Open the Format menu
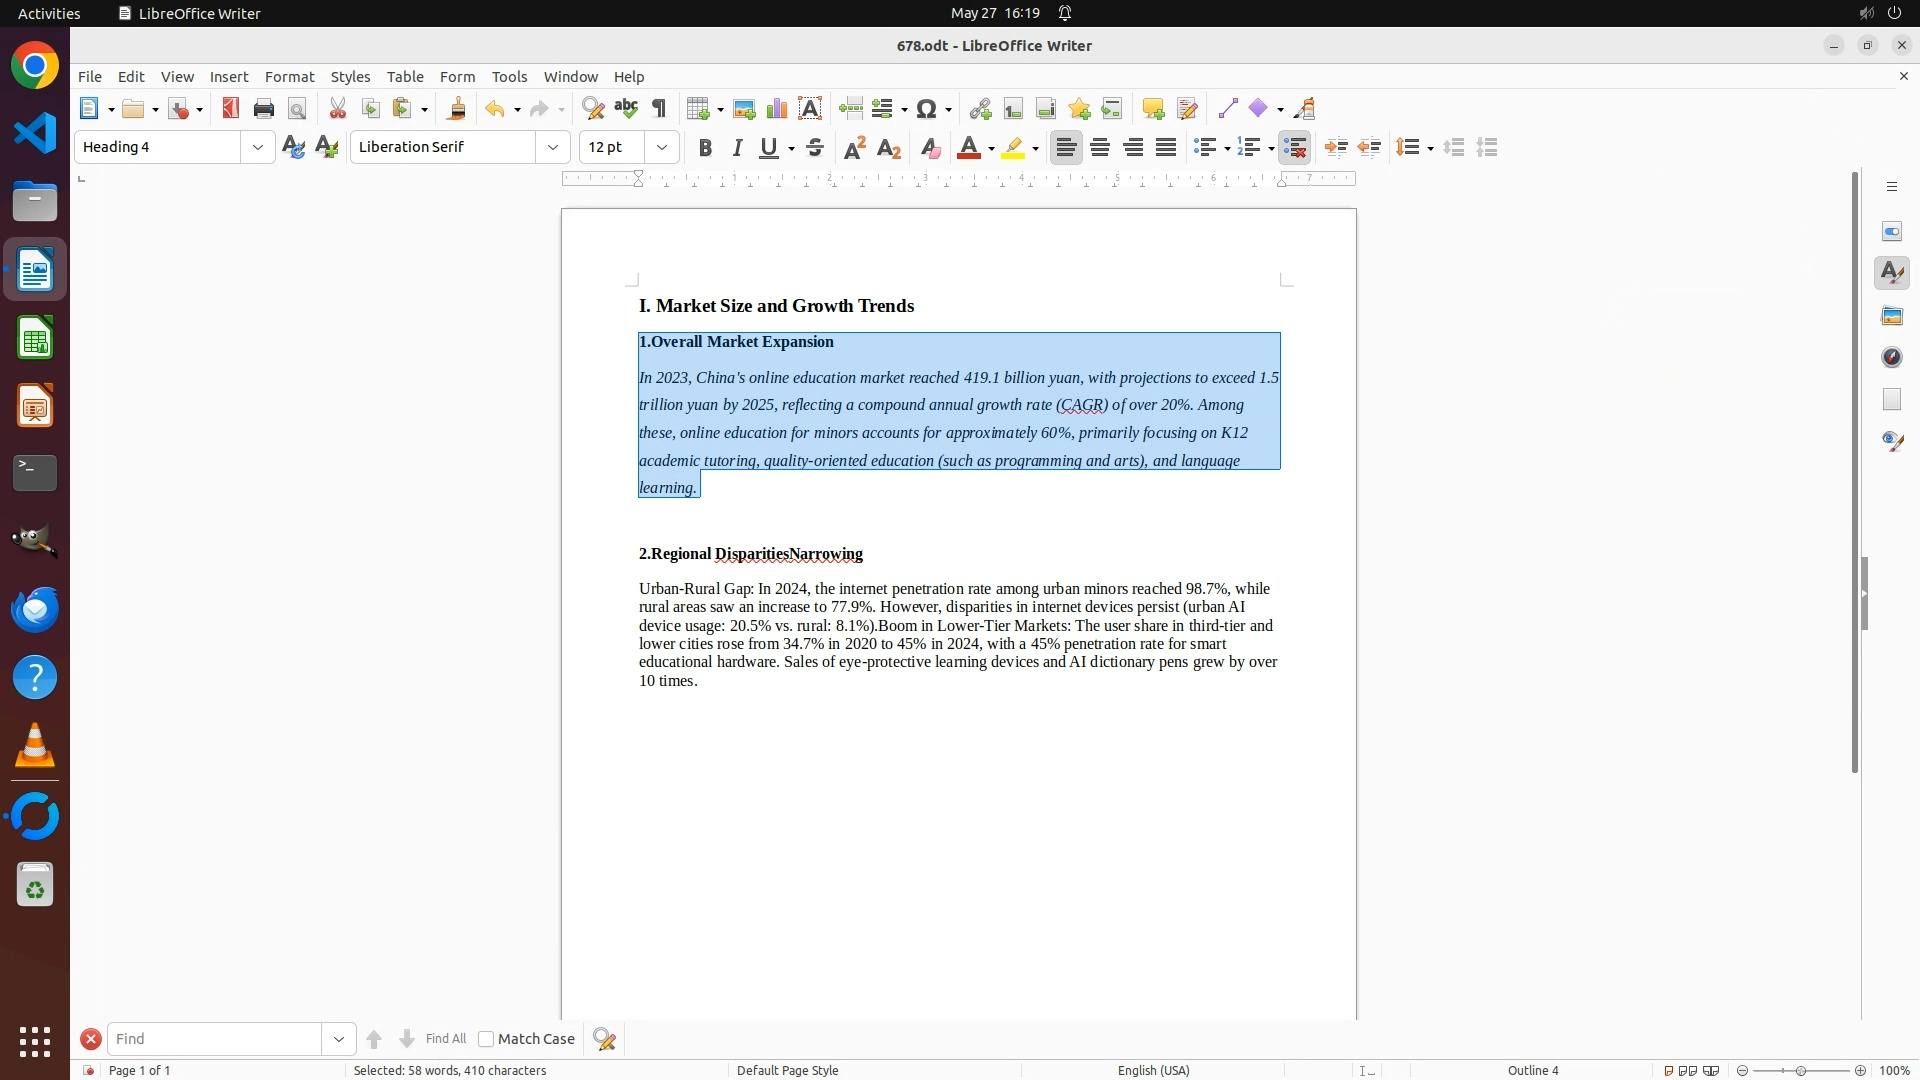 [289, 77]
